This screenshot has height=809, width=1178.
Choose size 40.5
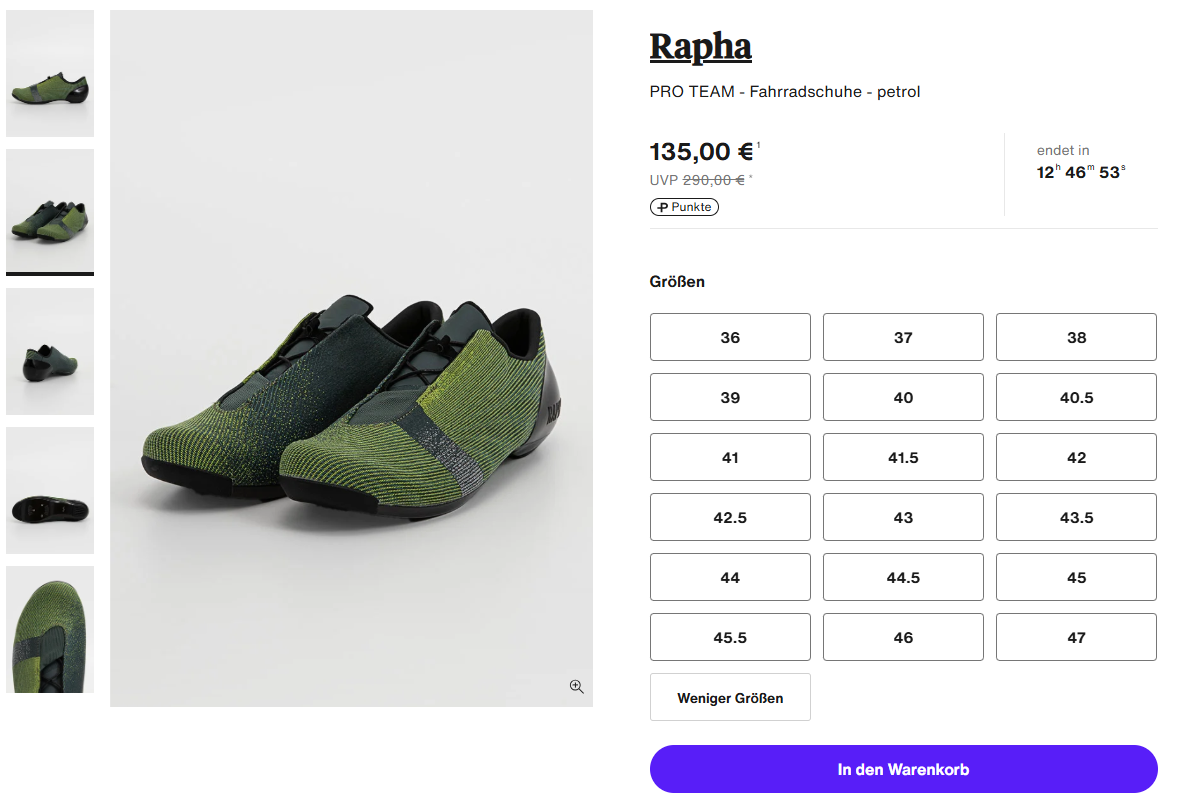coord(1076,397)
